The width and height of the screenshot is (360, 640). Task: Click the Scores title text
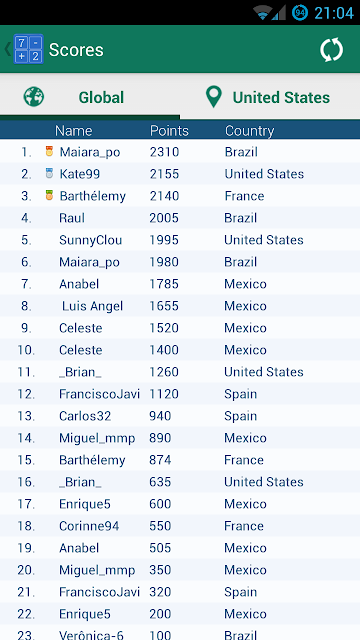(x=76, y=50)
